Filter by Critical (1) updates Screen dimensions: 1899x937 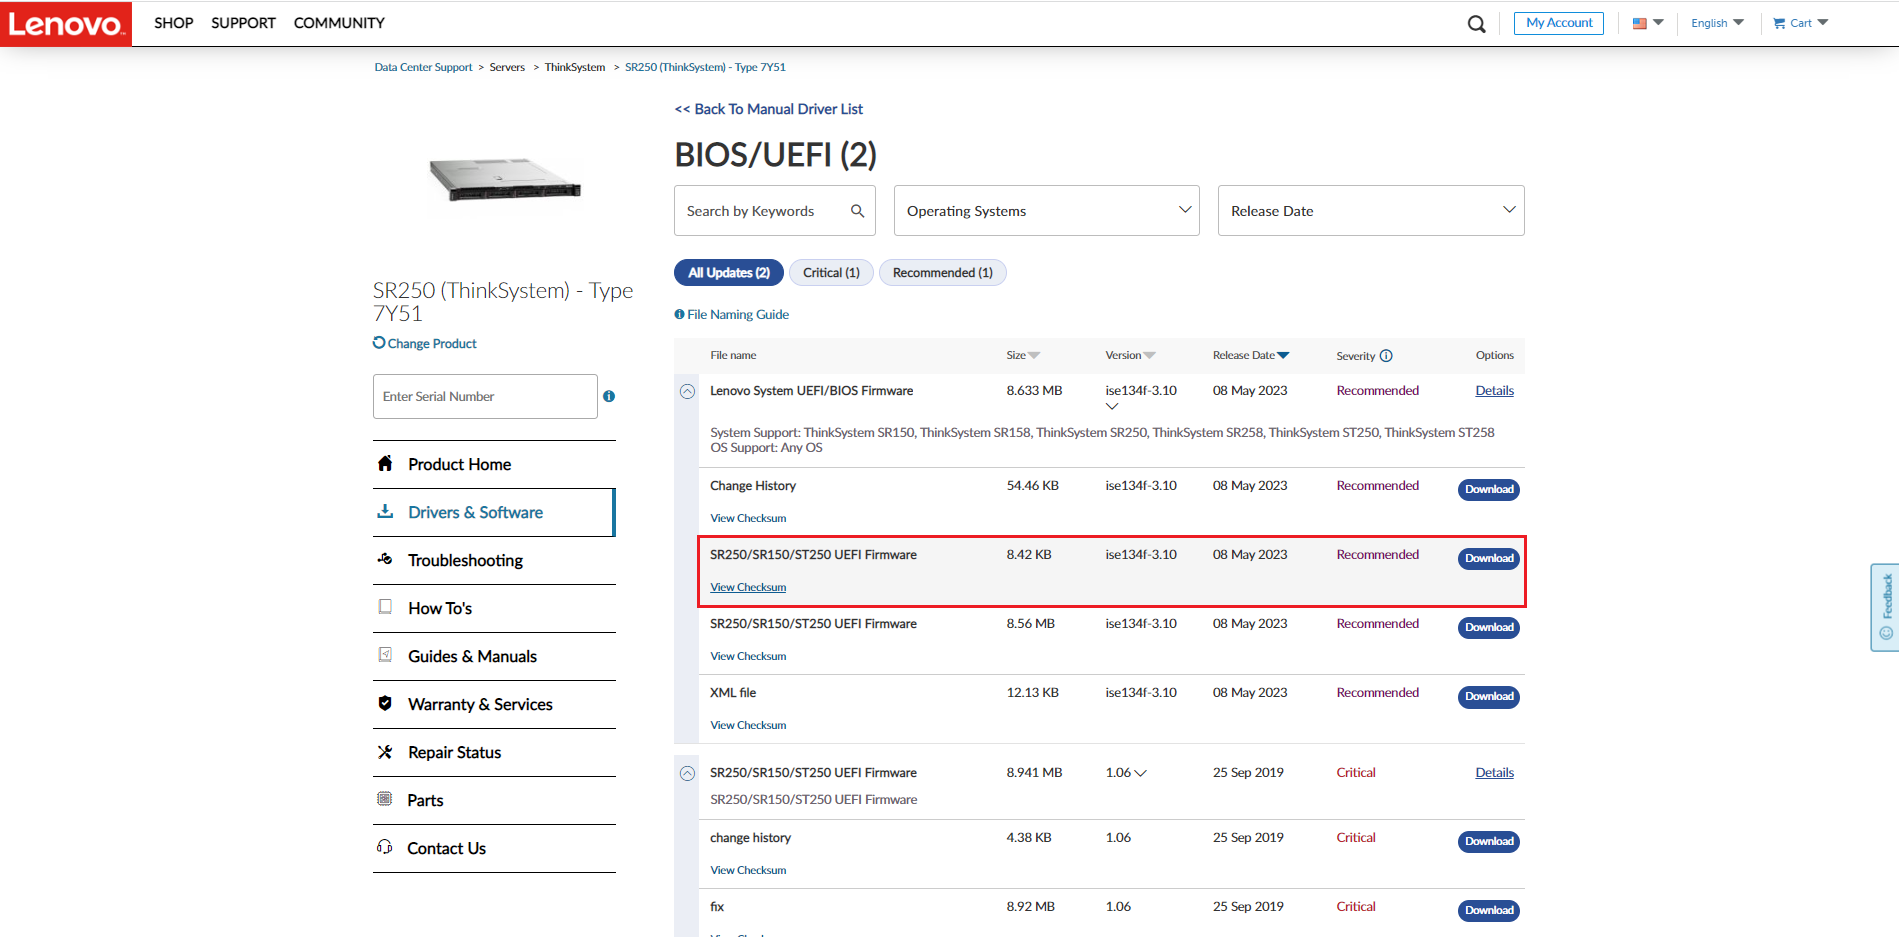coord(831,273)
